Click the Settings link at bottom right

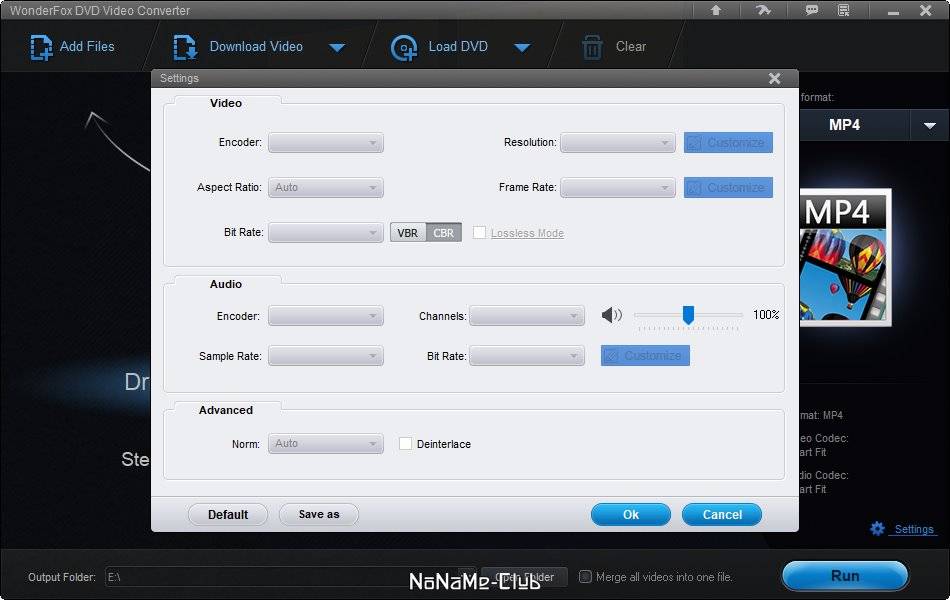(x=914, y=529)
